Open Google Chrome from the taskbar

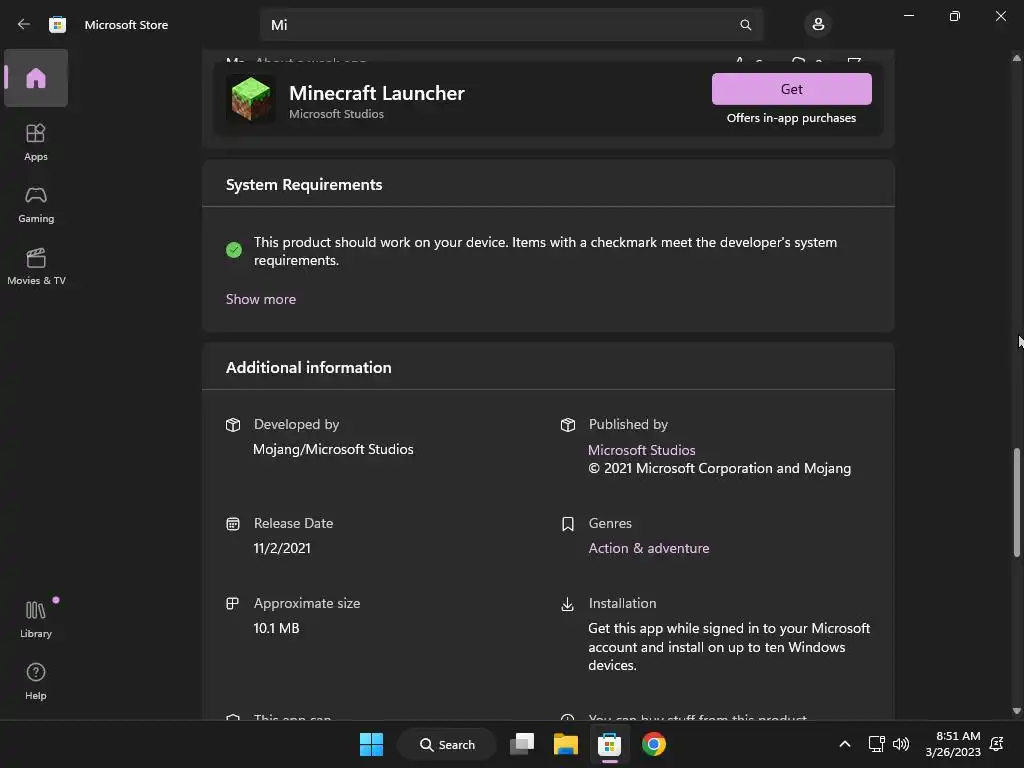click(653, 744)
